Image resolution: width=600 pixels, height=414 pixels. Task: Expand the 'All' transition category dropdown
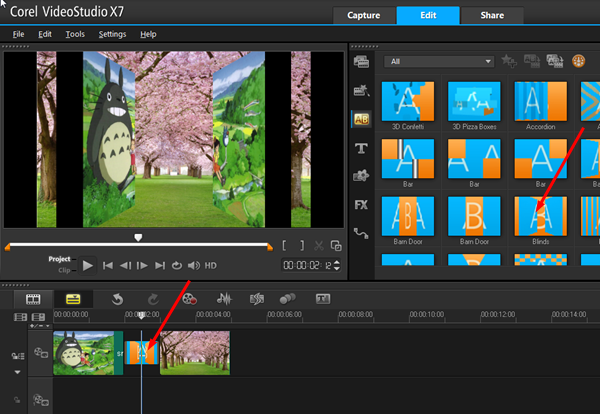[487, 62]
